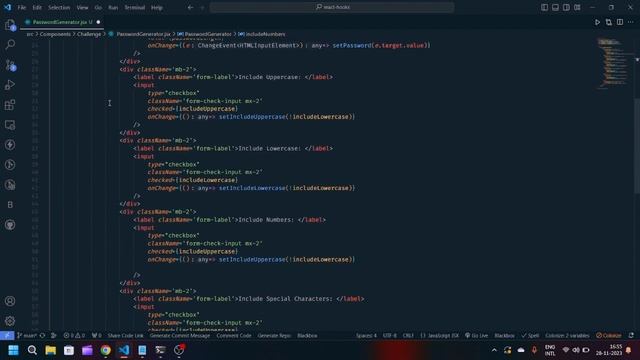Select JavaScript JSX language mode

[440, 336]
